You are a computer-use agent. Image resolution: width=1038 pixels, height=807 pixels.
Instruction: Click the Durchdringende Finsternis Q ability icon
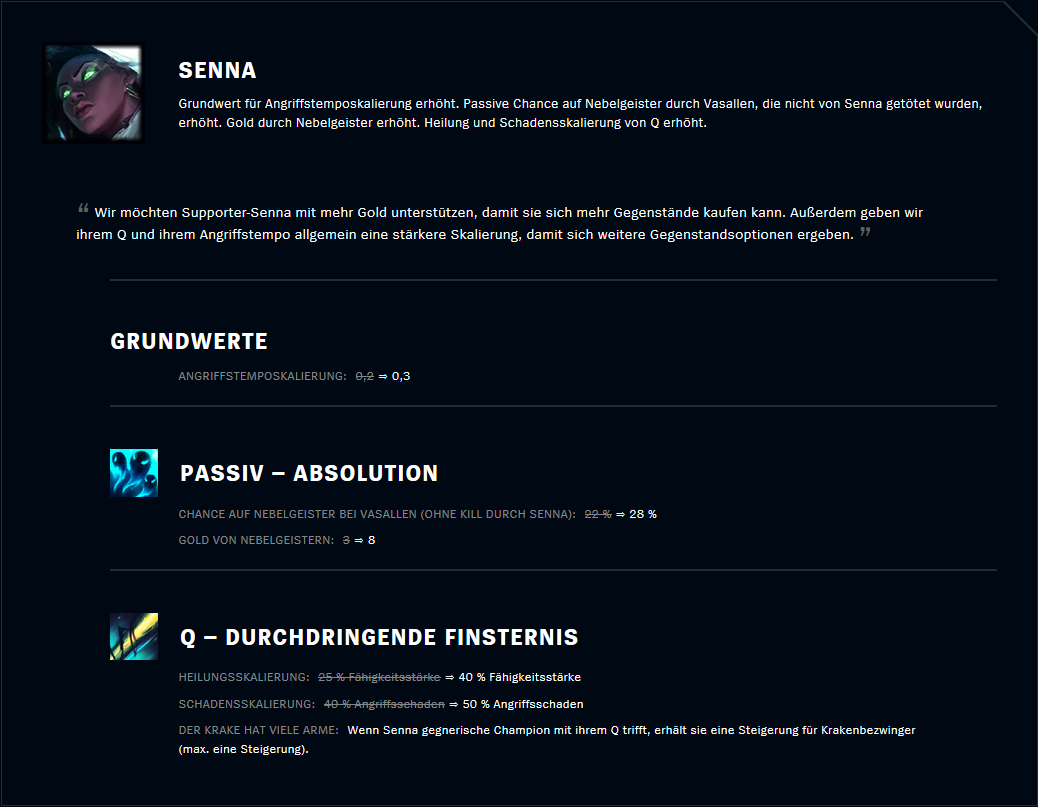coord(134,636)
